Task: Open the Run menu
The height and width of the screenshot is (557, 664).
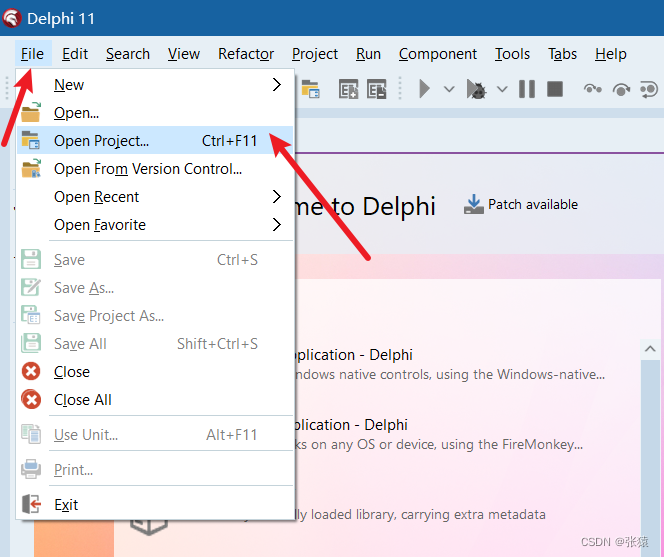Action: (368, 54)
